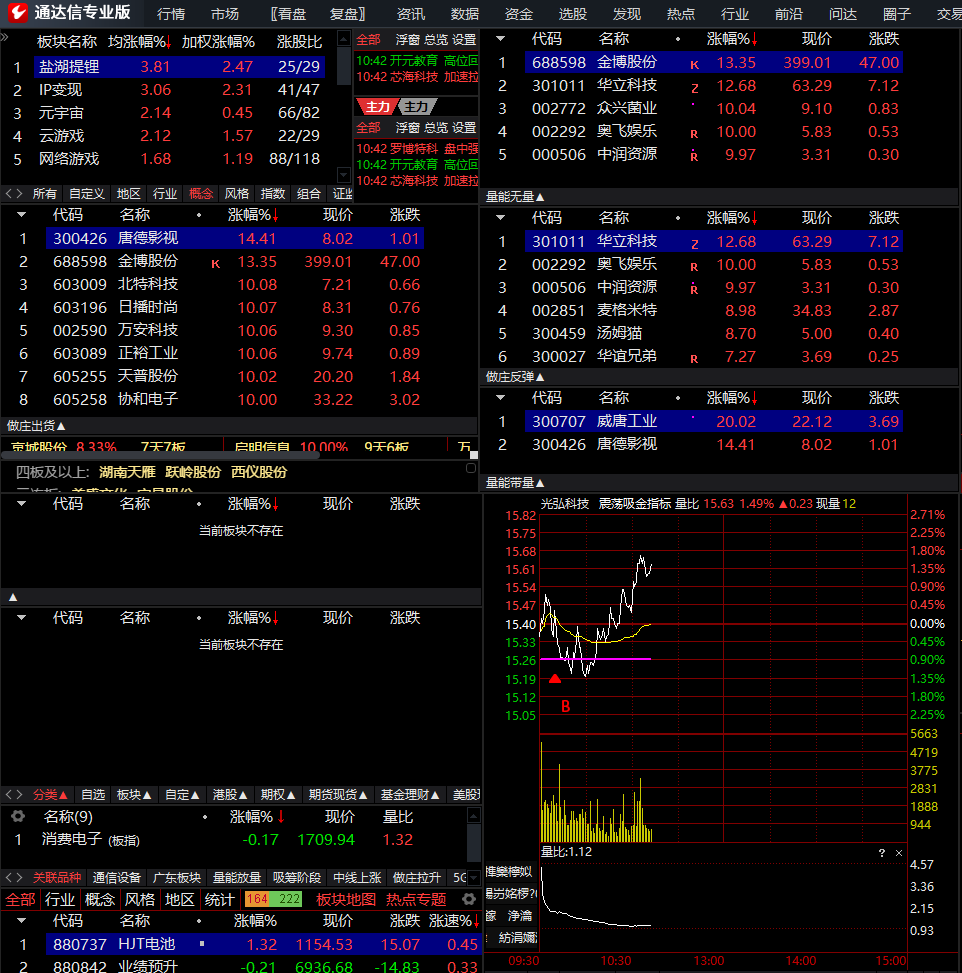Click the K marker on 金博股份 top-right row
Viewport: 962px width, 973px height.
tap(695, 65)
